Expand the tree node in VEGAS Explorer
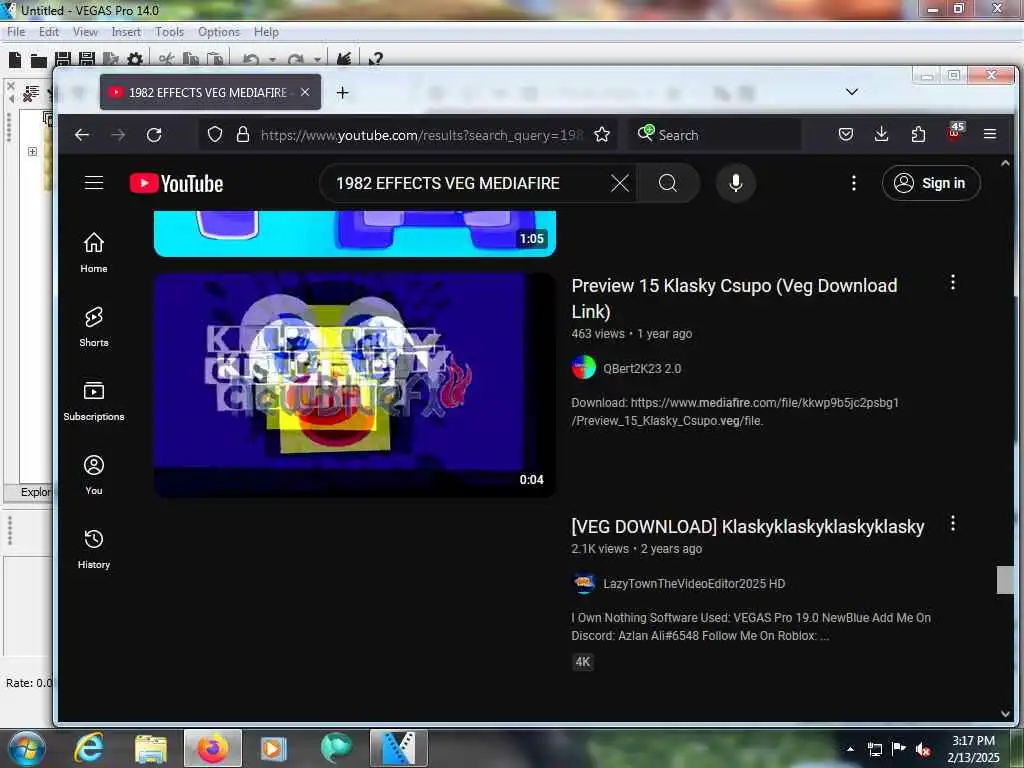 click(32, 152)
